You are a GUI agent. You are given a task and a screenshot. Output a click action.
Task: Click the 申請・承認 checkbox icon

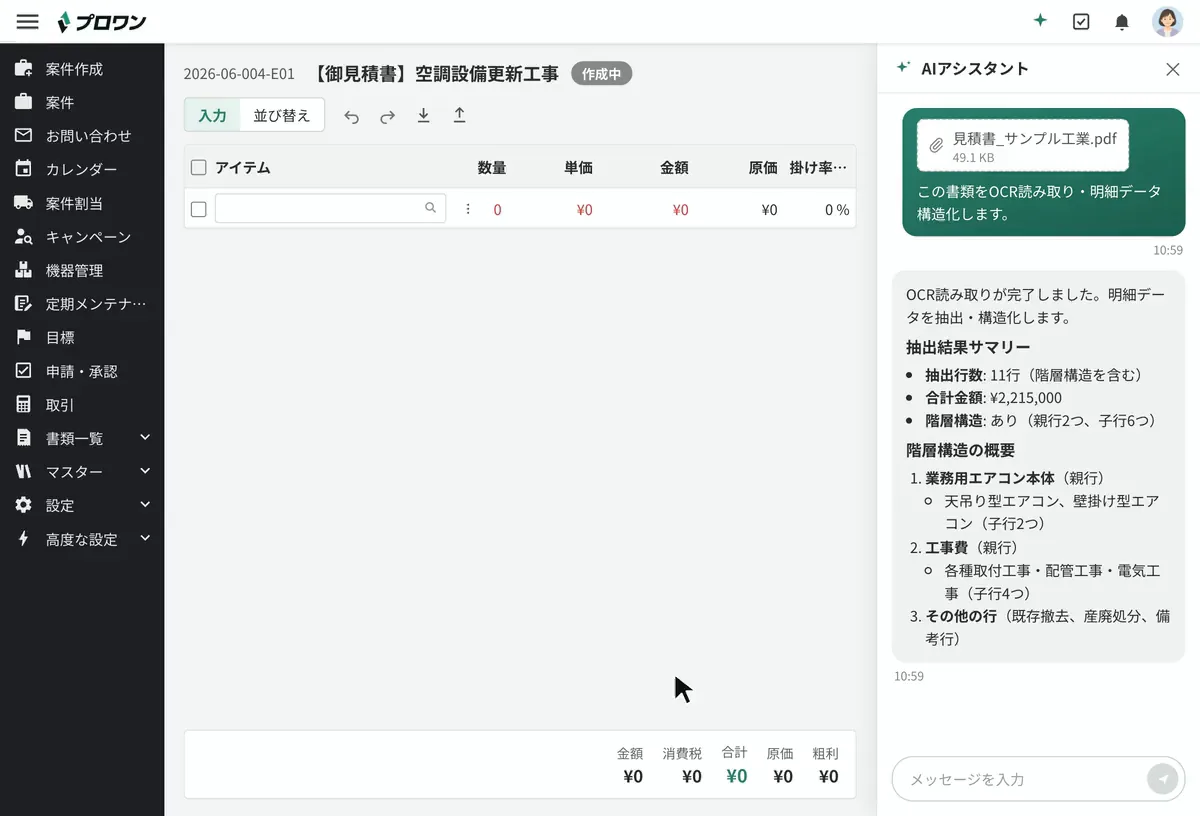(24, 371)
